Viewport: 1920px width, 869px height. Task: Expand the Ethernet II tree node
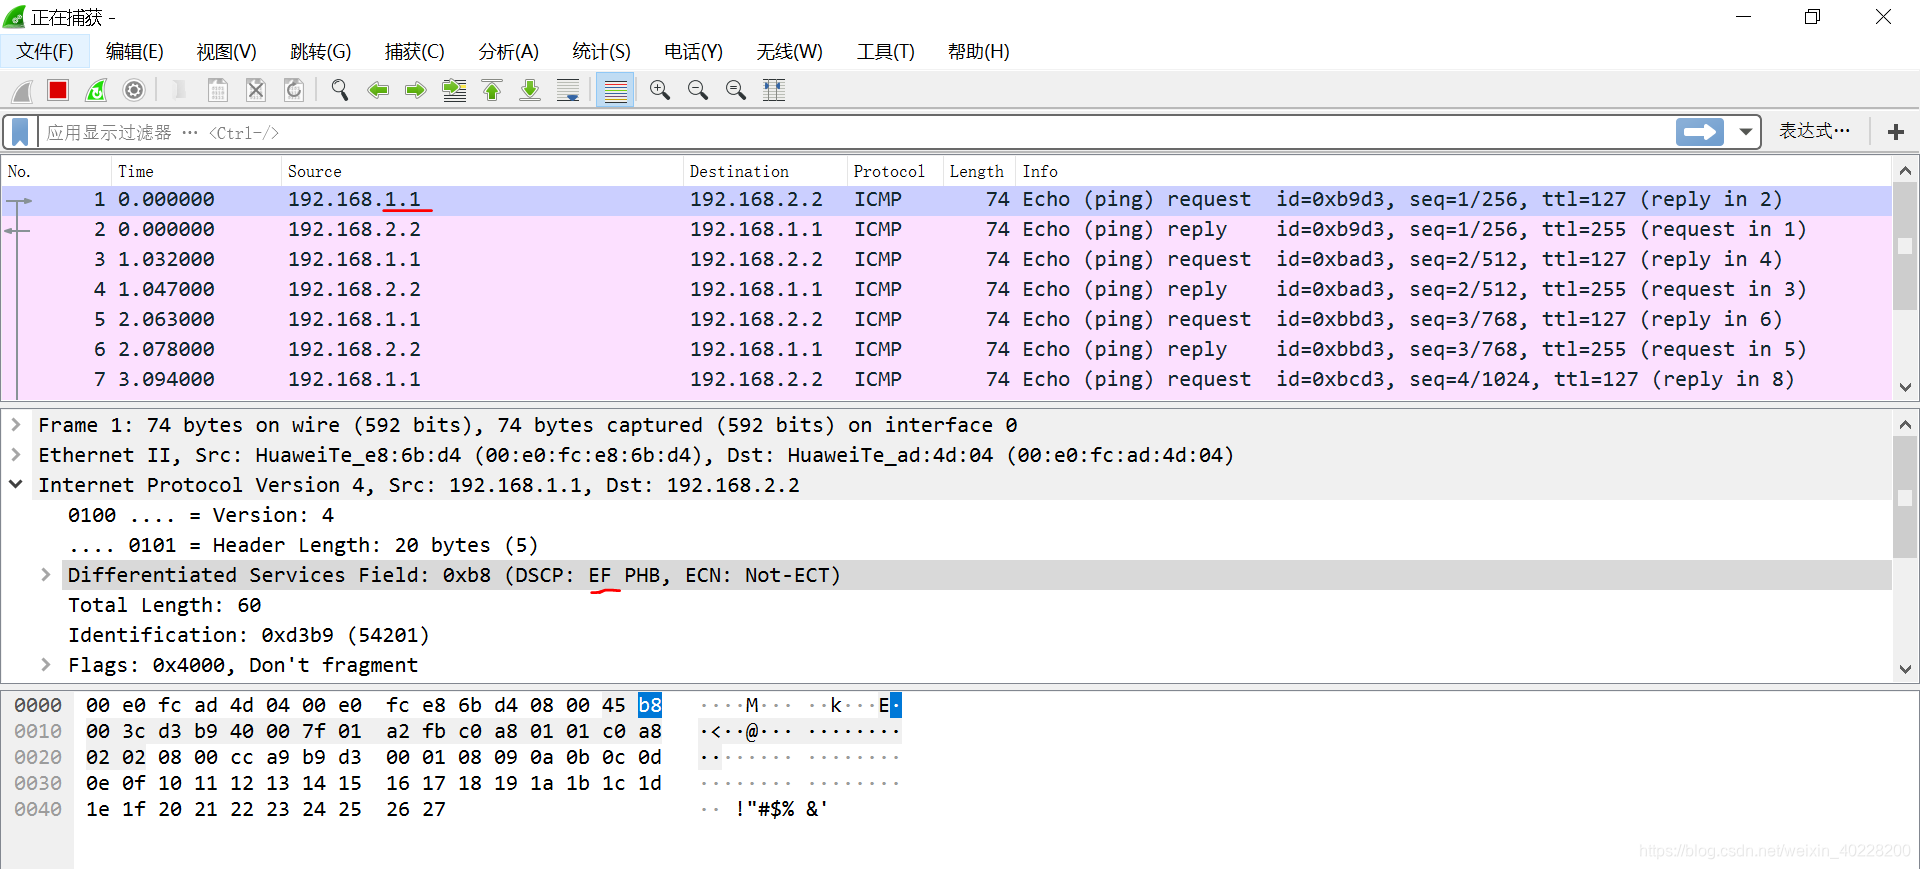click(16, 455)
